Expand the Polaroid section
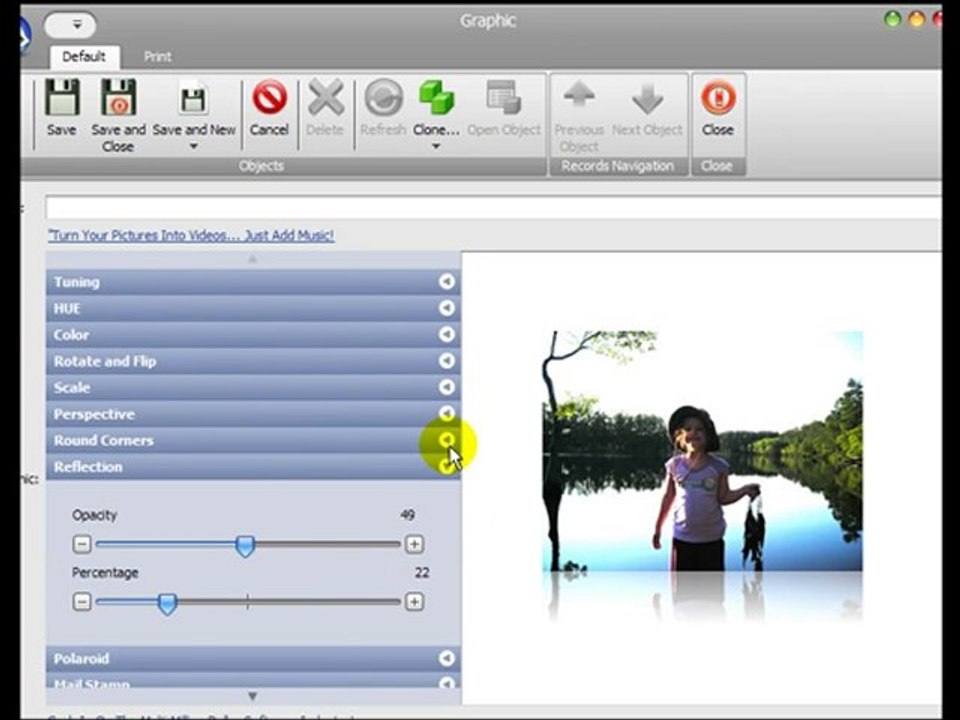This screenshot has width=960, height=720. click(x=447, y=658)
